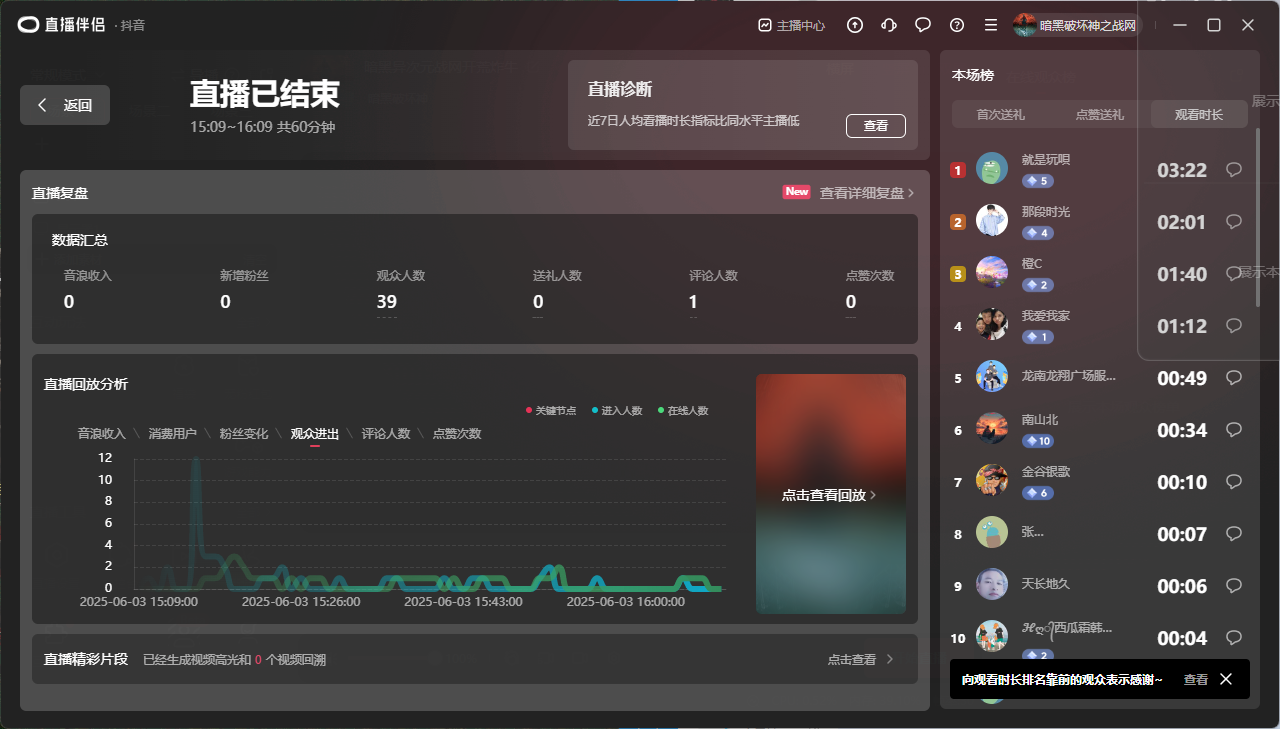Toggle the 关键节点 legend series
The image size is (1280, 729).
(x=551, y=411)
